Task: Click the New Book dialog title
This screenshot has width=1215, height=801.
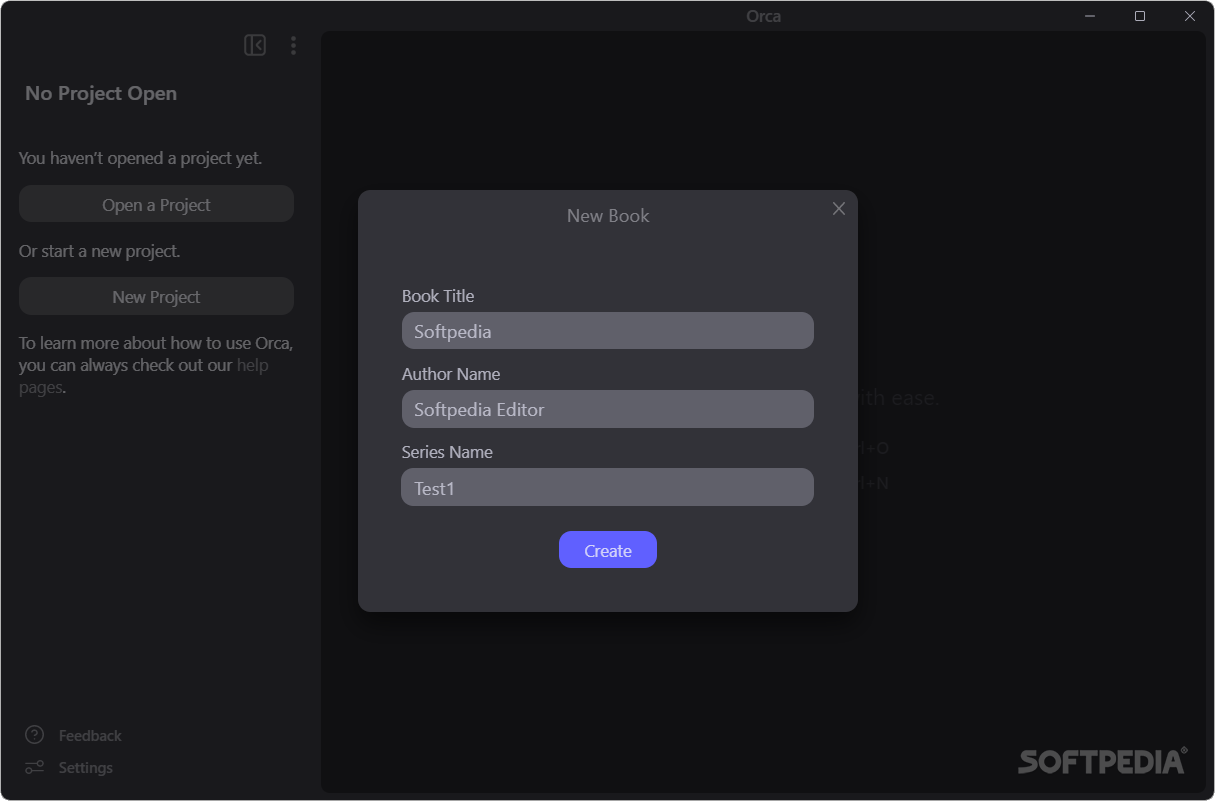Action: click(x=608, y=216)
